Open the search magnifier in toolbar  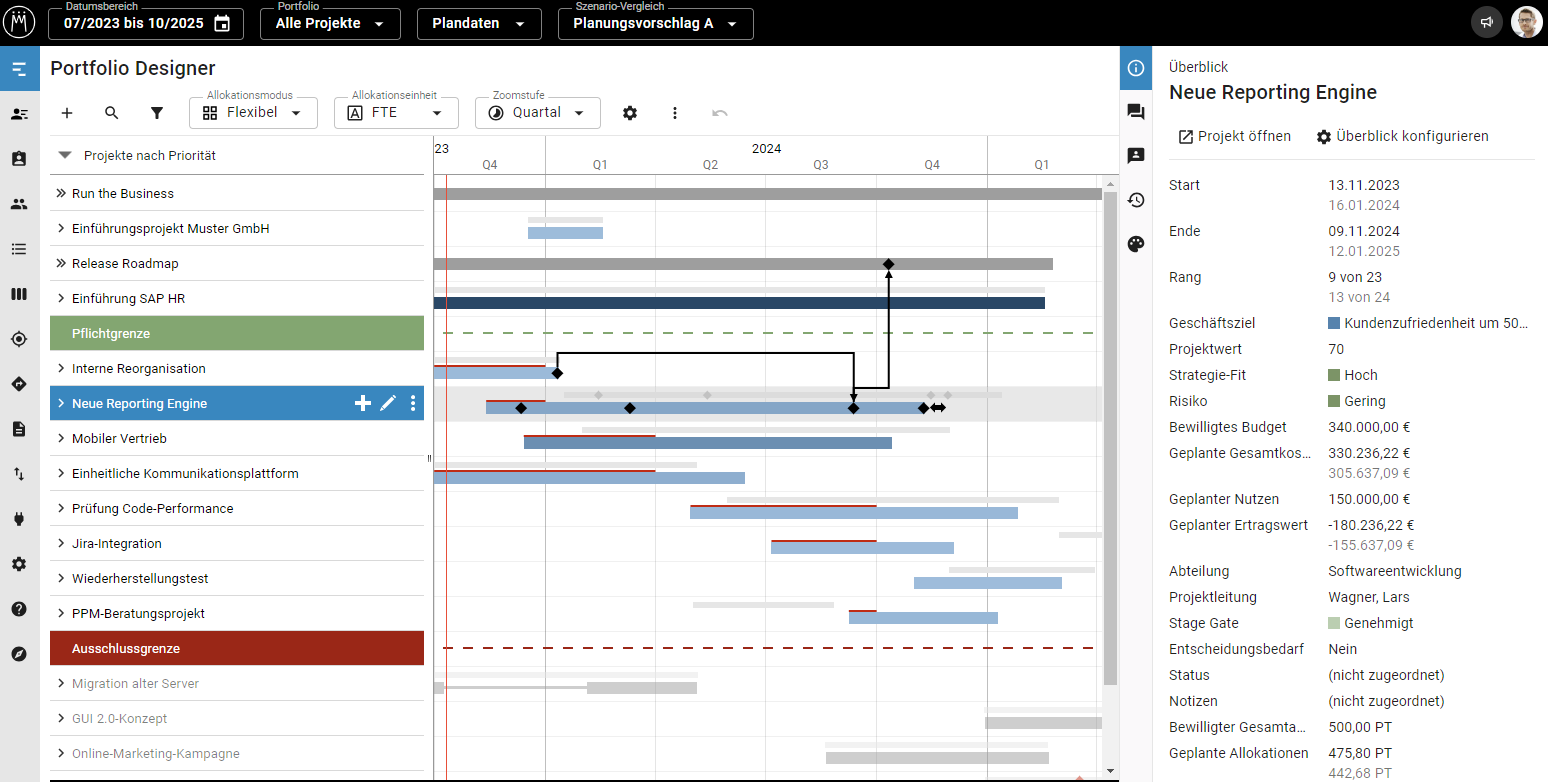coord(112,113)
